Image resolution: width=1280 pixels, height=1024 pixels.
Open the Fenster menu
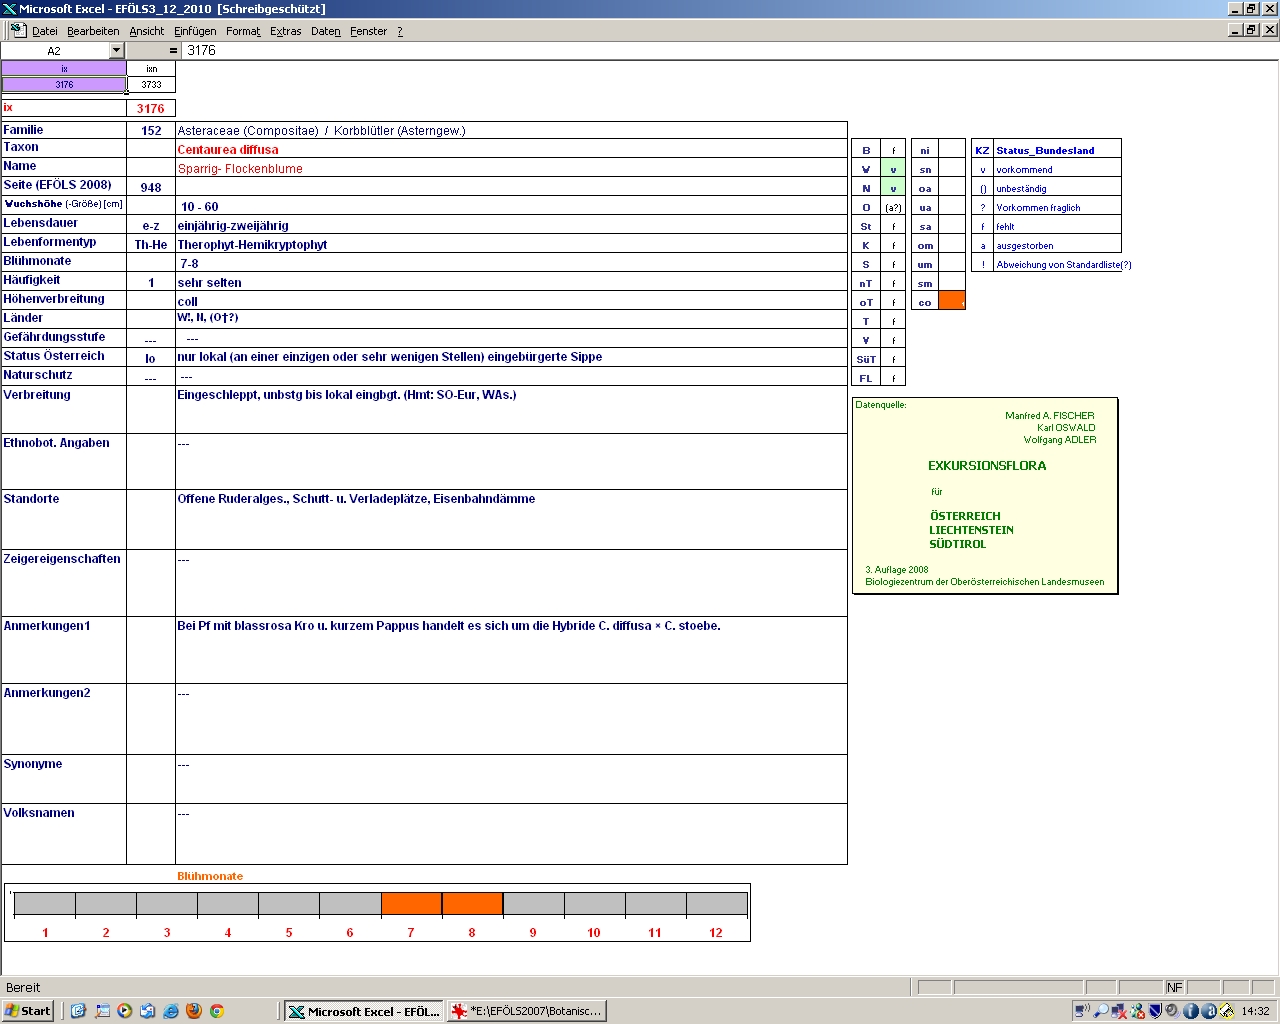pos(369,31)
